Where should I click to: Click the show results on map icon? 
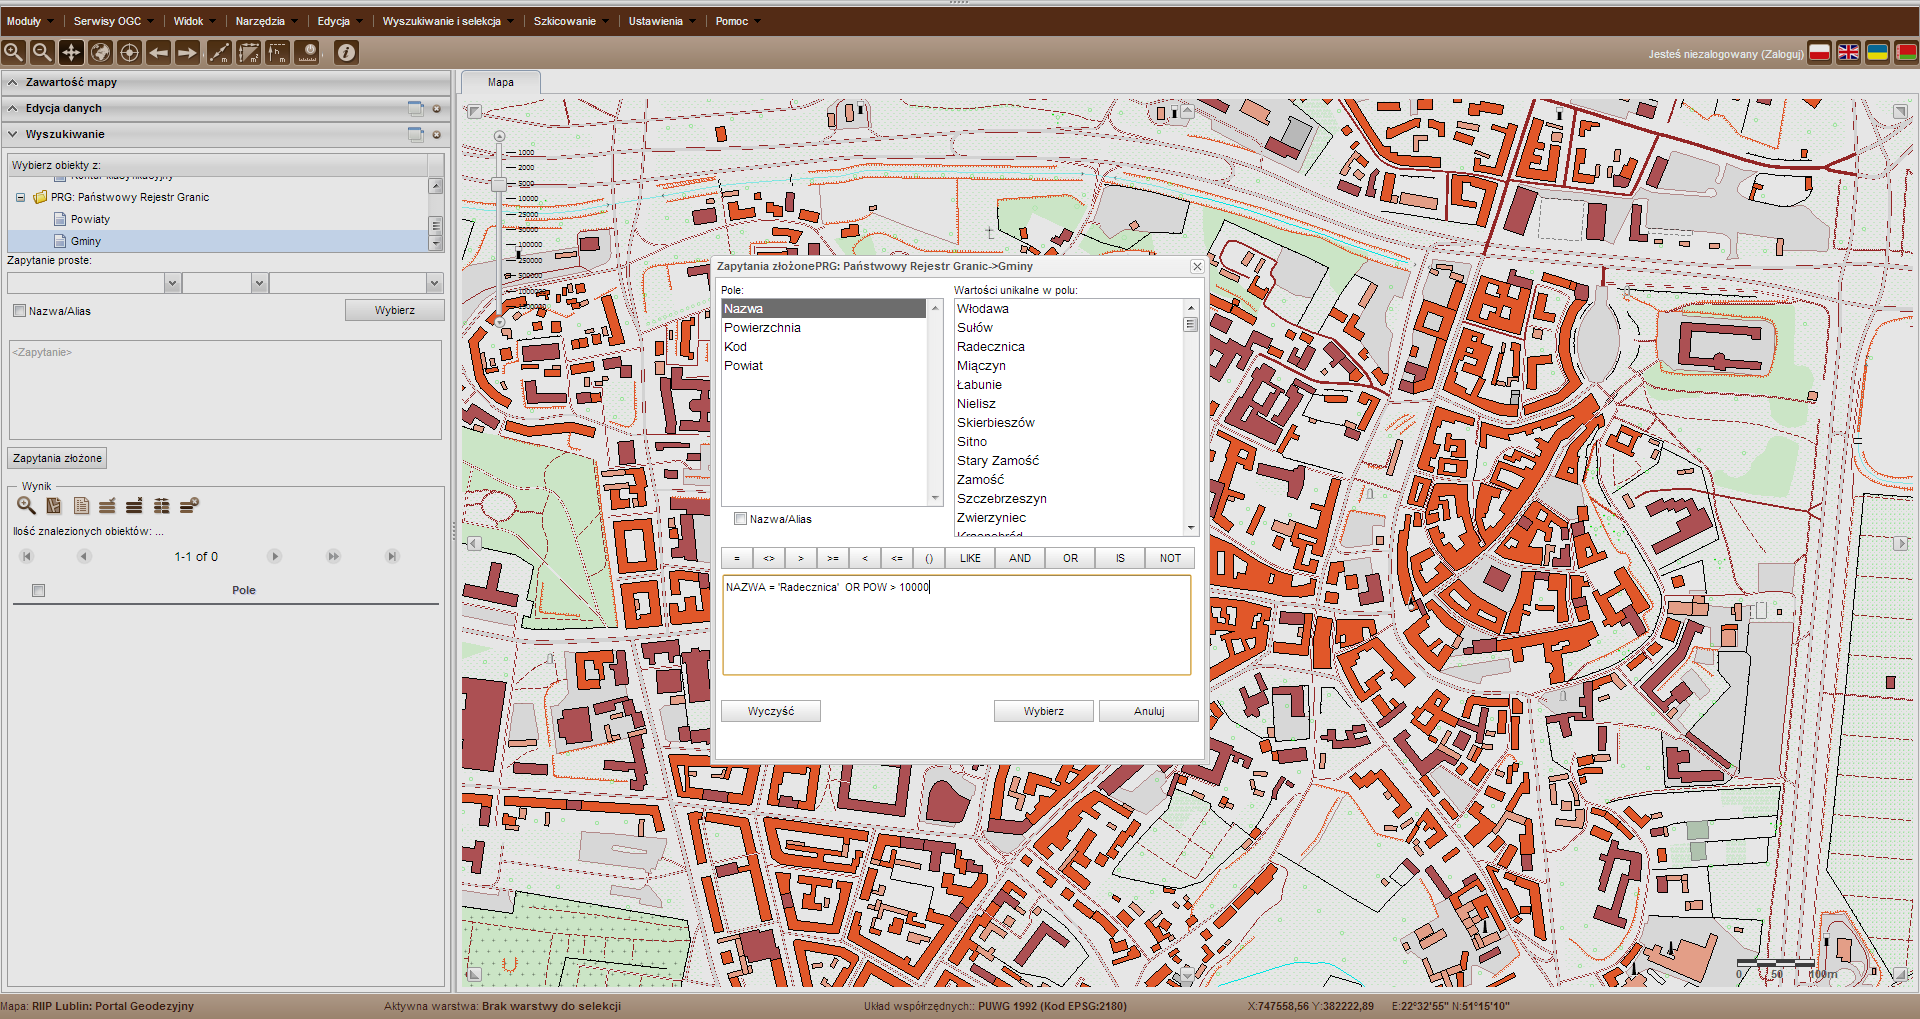[x=54, y=506]
